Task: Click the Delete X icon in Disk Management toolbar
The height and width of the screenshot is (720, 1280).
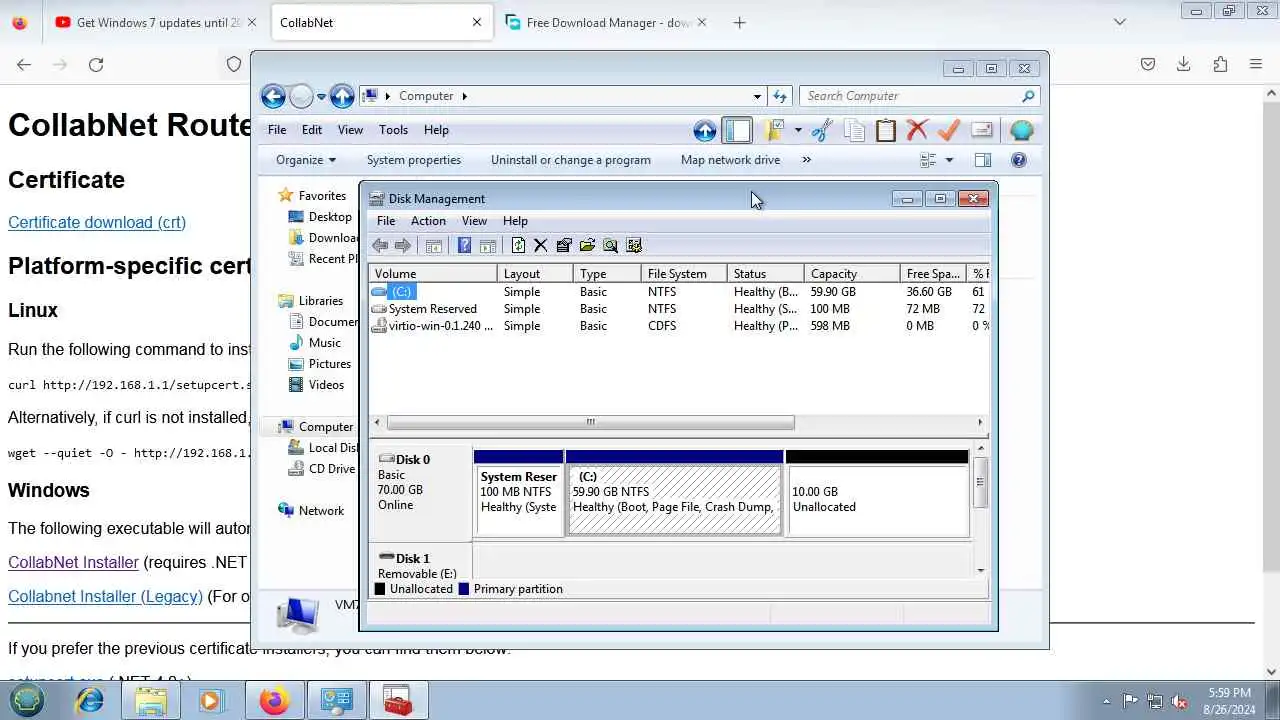Action: (x=541, y=245)
